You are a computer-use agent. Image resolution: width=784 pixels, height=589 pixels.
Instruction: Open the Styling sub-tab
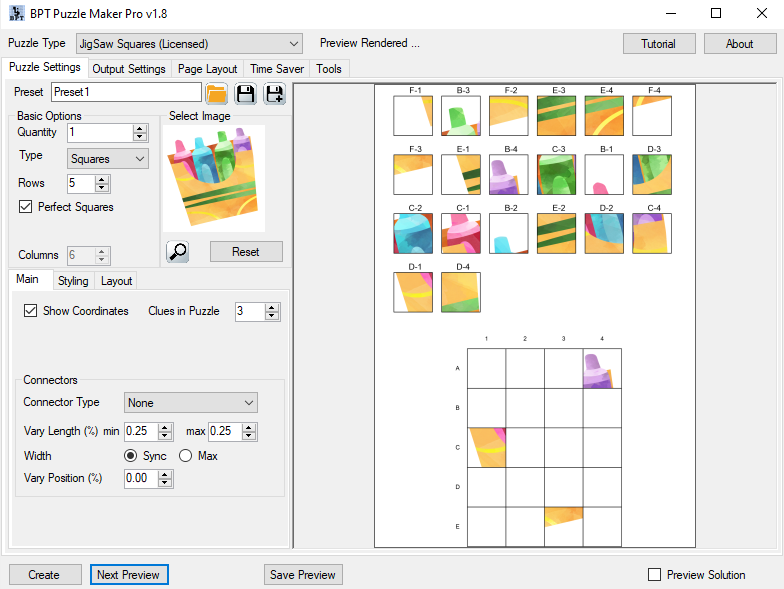(73, 281)
